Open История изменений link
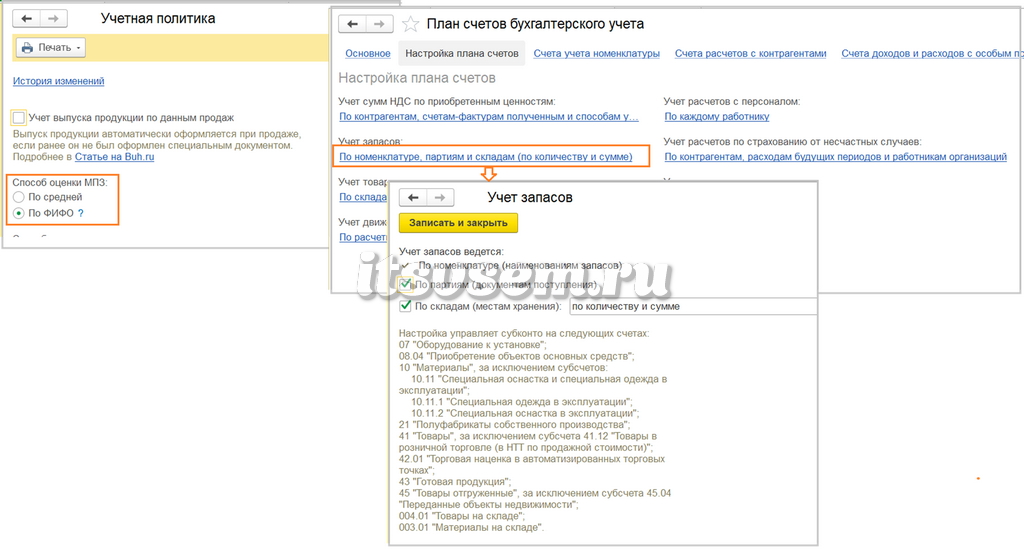 coord(59,81)
